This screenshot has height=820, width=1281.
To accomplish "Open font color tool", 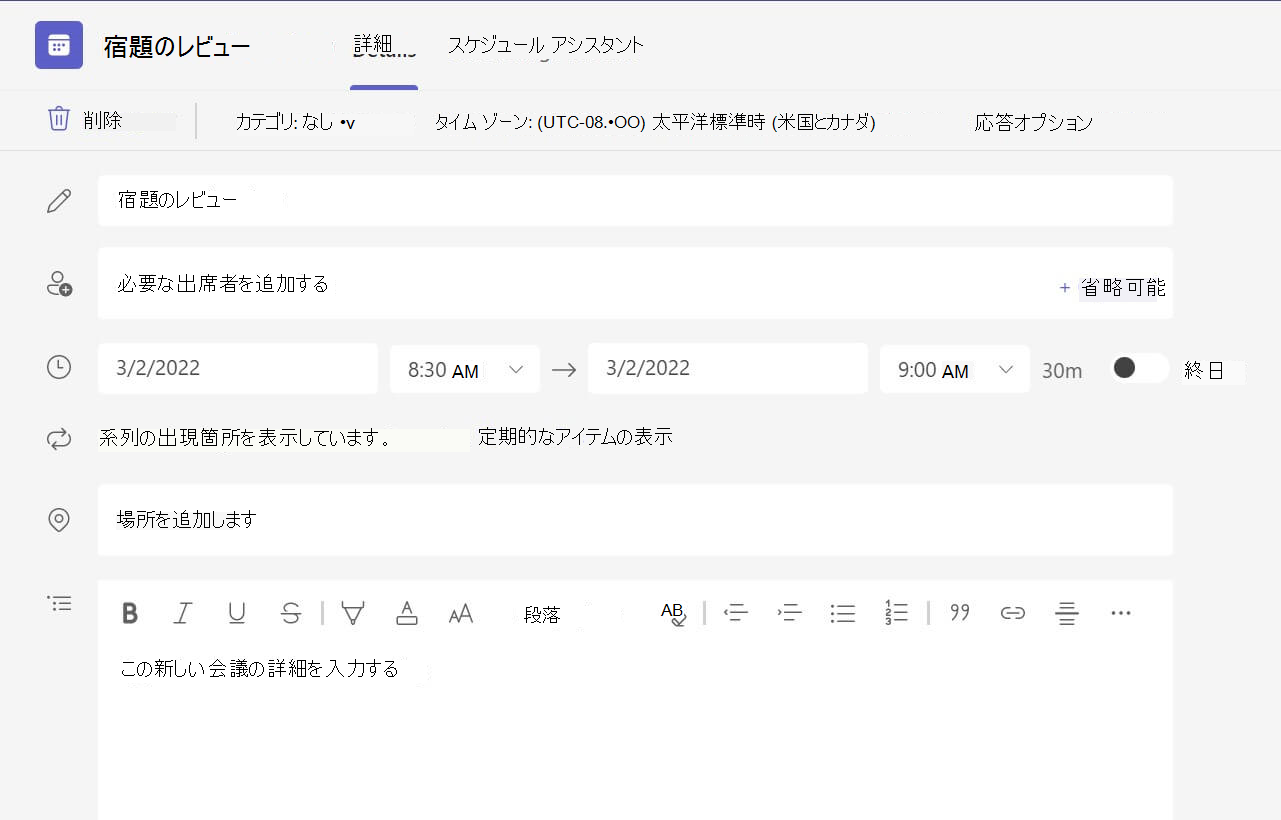I will [x=407, y=614].
